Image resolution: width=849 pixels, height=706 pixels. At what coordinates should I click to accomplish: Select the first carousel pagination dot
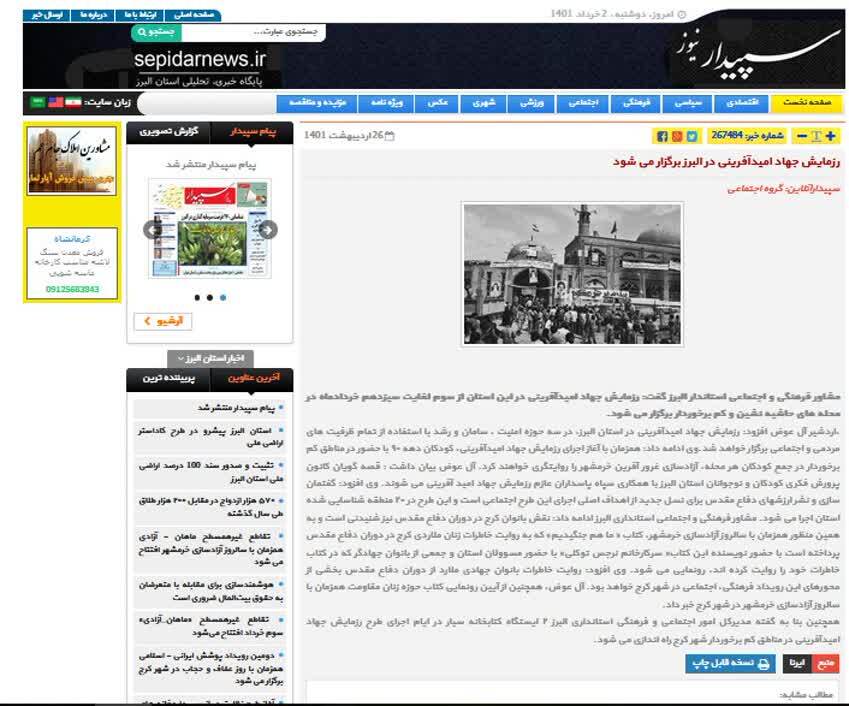pyautogui.click(x=197, y=297)
